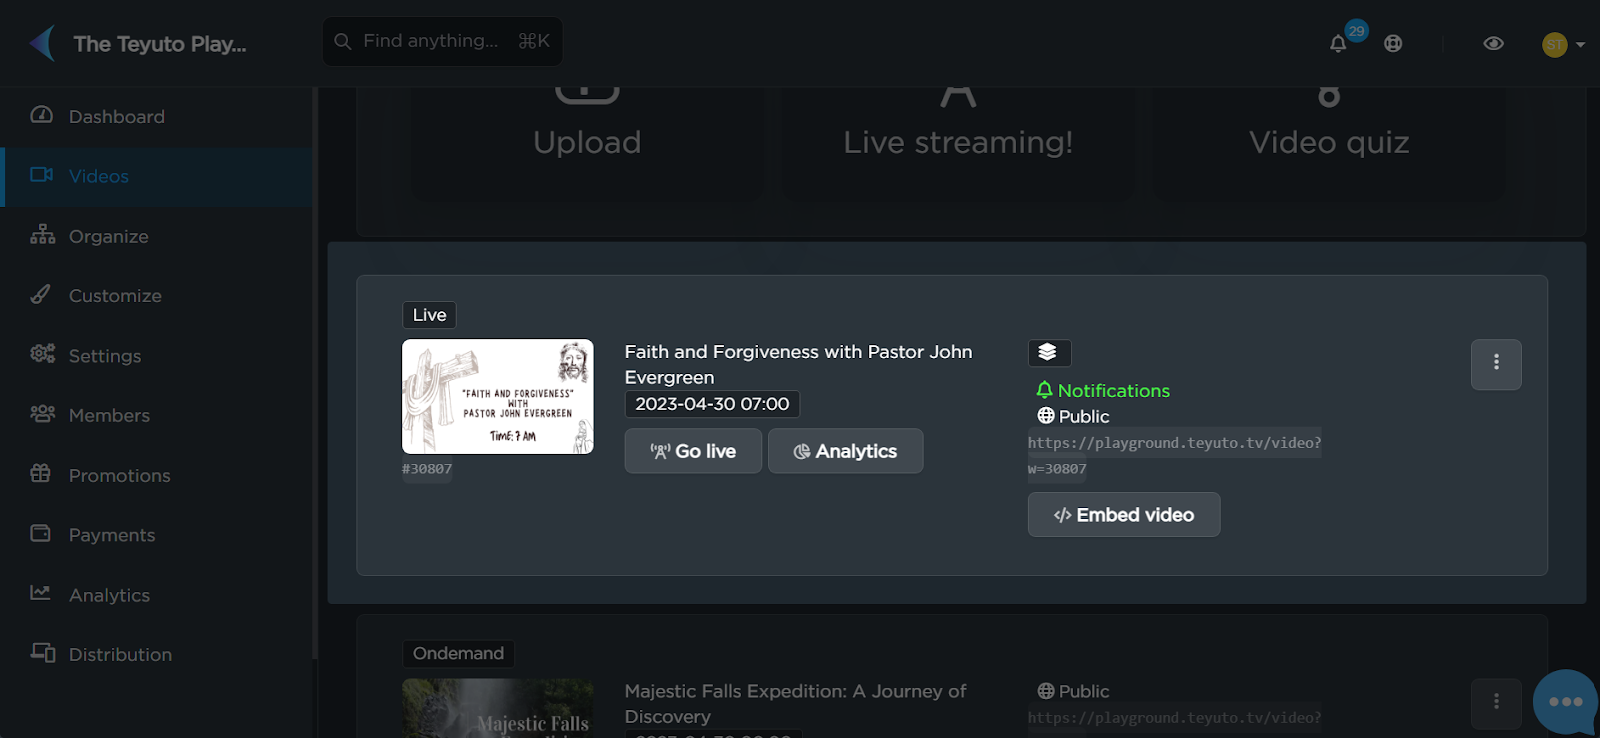Toggle Notifications for Faith and Forgiveness
Image resolution: width=1600 pixels, height=738 pixels.
click(x=1103, y=391)
